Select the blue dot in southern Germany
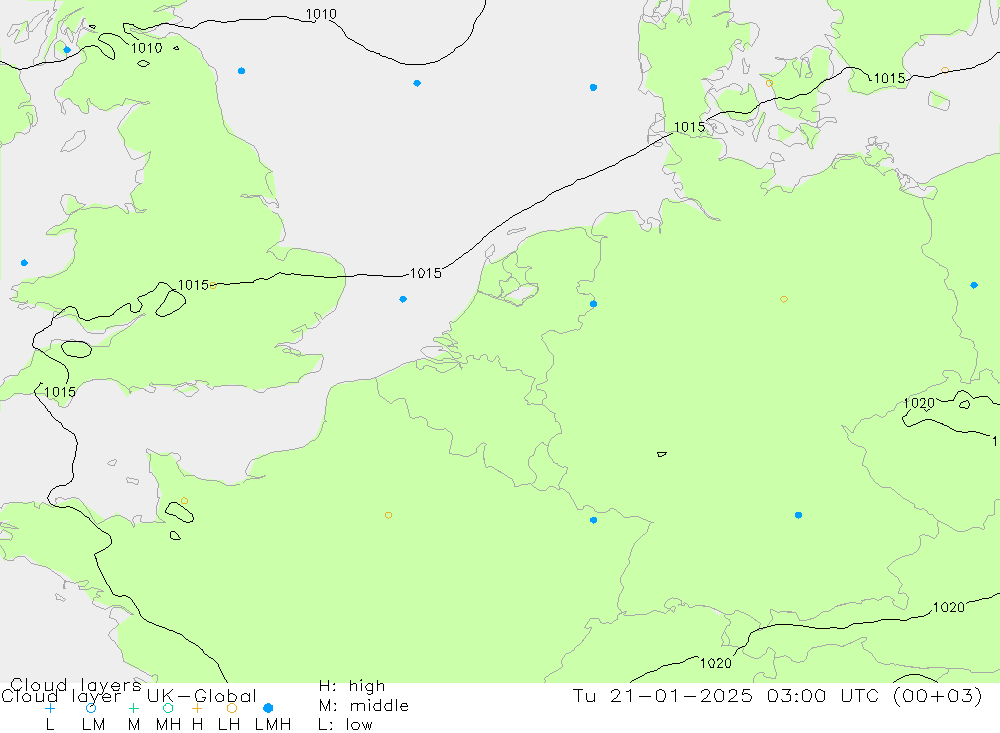1000x733 pixels. point(798,515)
